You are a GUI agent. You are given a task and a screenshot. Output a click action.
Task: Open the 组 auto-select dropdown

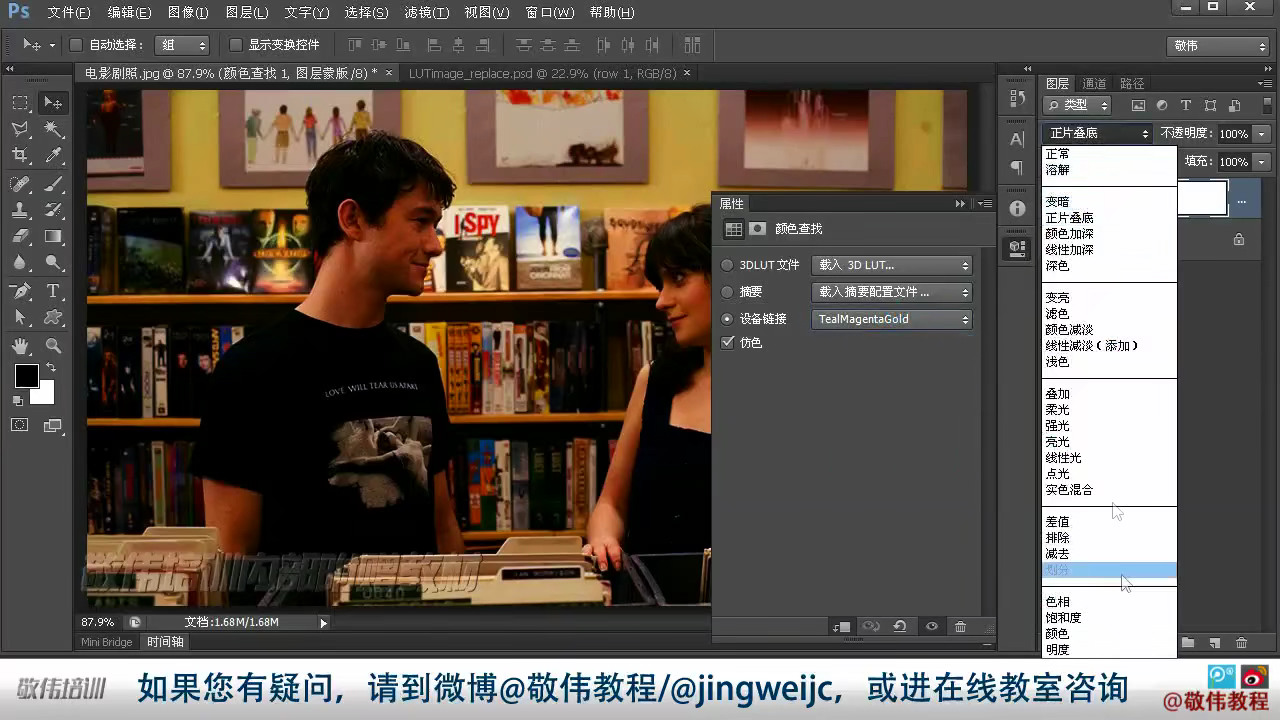[x=182, y=45]
